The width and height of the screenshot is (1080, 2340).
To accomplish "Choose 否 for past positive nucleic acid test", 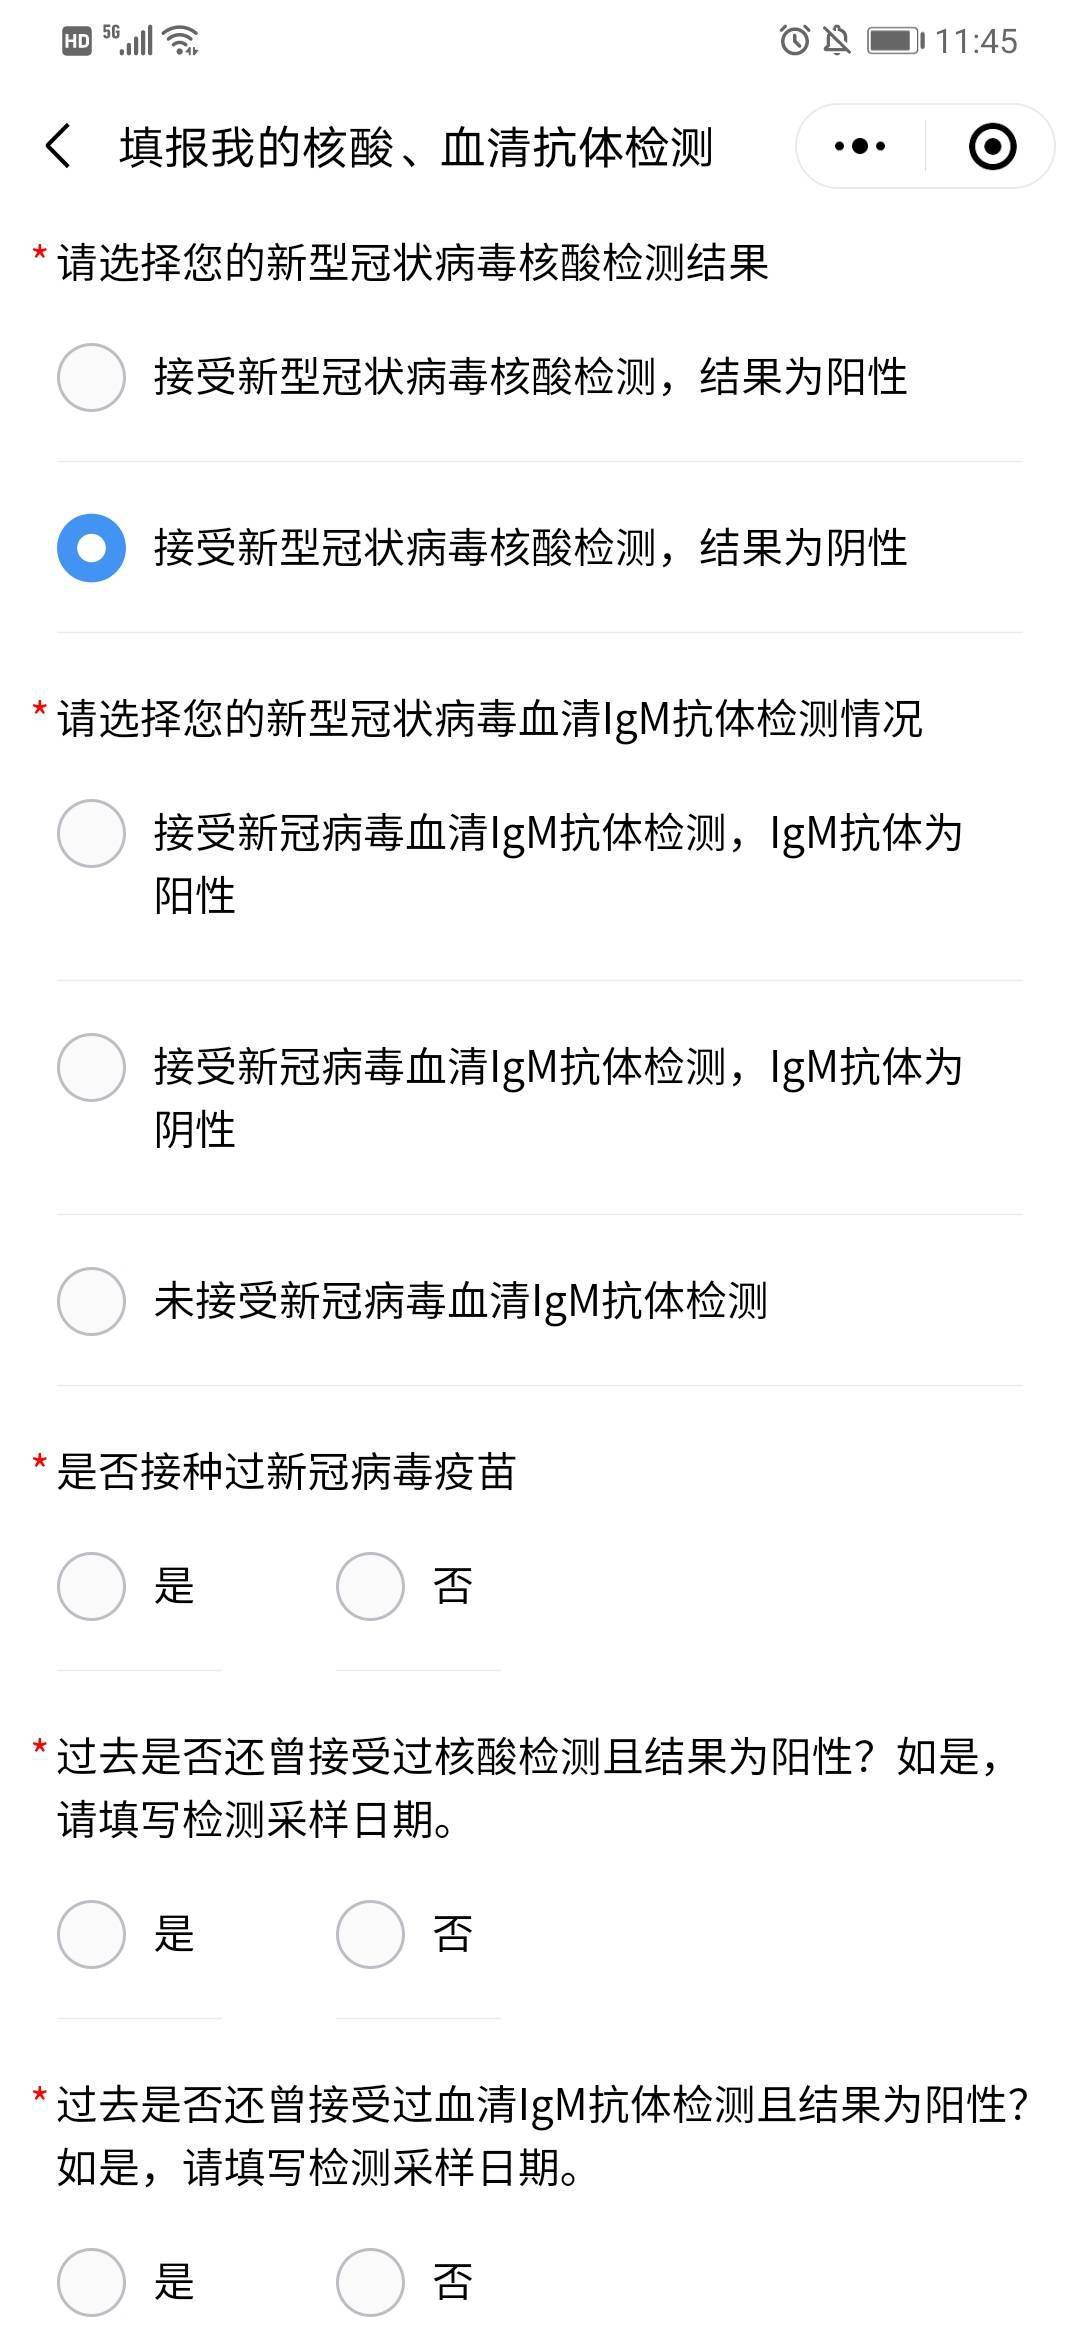I will (x=370, y=1934).
